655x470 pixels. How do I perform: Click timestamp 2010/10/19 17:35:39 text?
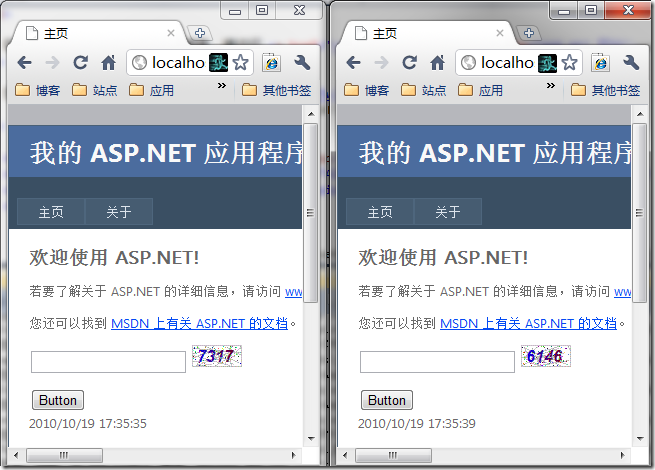[417, 424]
